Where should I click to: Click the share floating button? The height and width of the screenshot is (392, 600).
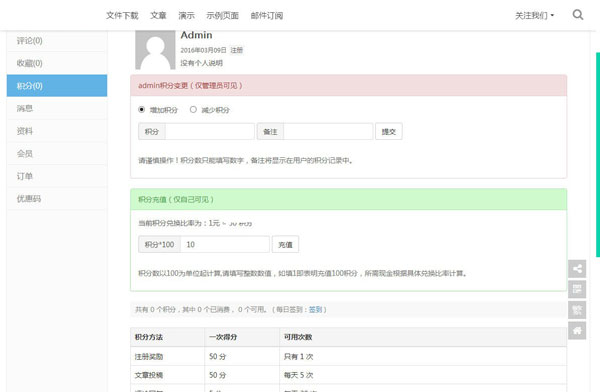577,269
